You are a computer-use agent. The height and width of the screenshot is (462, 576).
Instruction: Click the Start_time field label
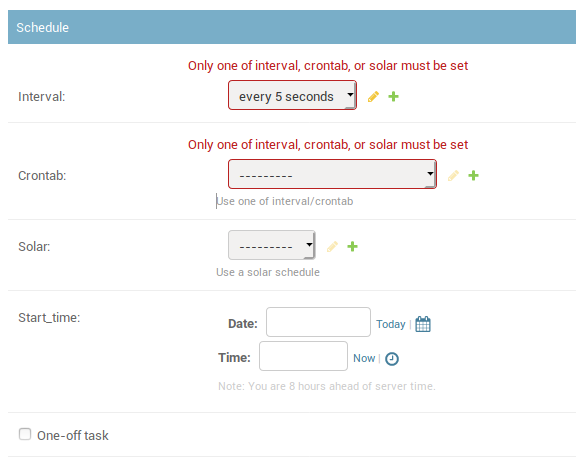(x=49, y=318)
